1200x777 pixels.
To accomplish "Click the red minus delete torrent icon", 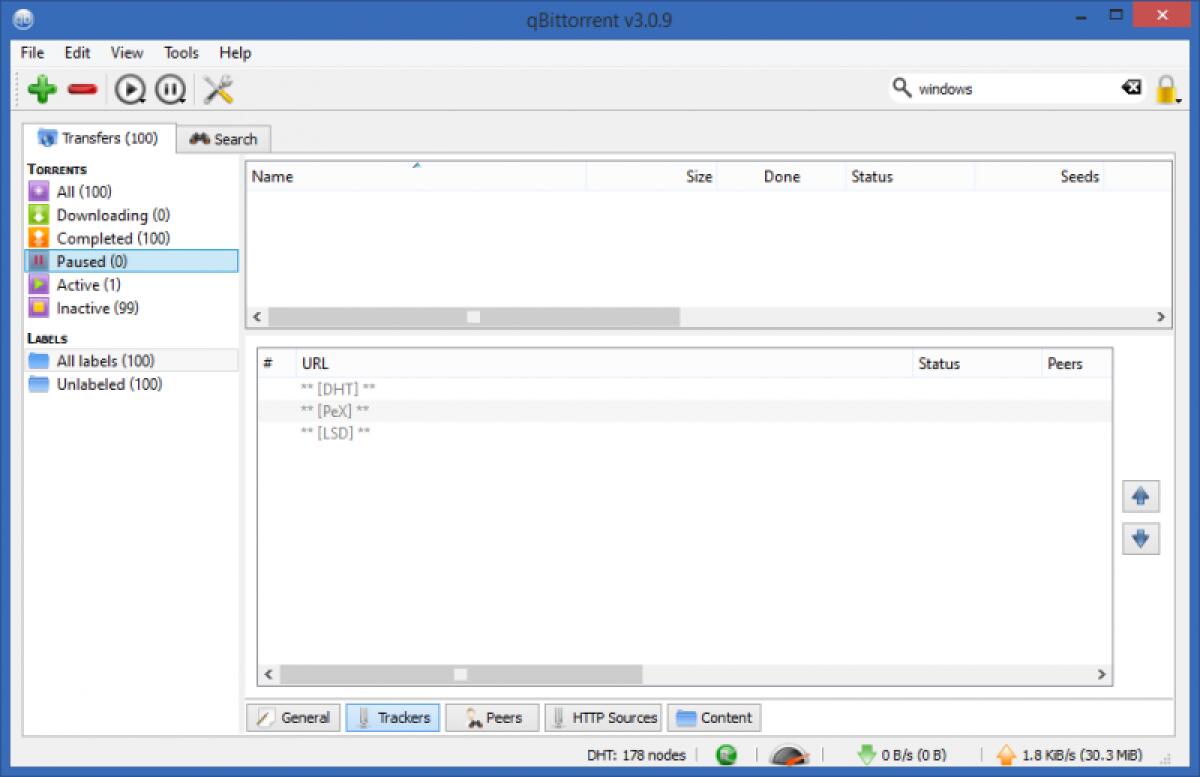I will 83,89.
